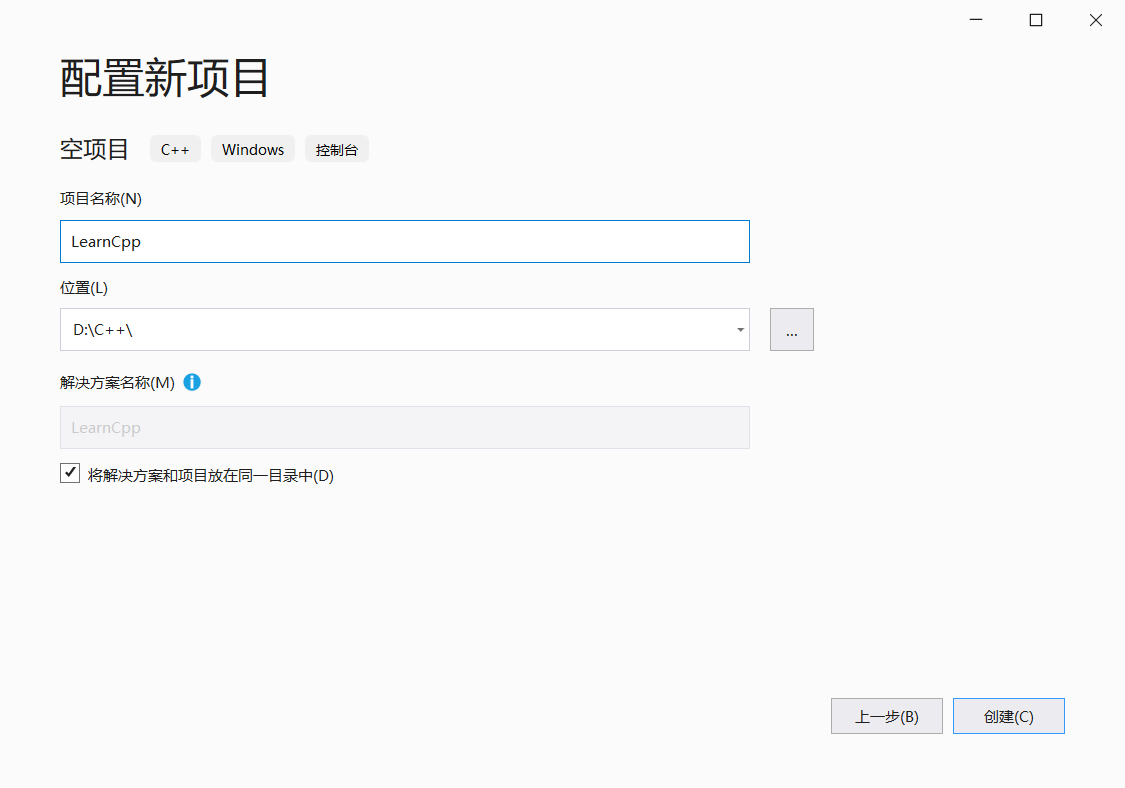Click the browse location "..." button
The height and width of the screenshot is (788, 1125).
[x=791, y=329]
